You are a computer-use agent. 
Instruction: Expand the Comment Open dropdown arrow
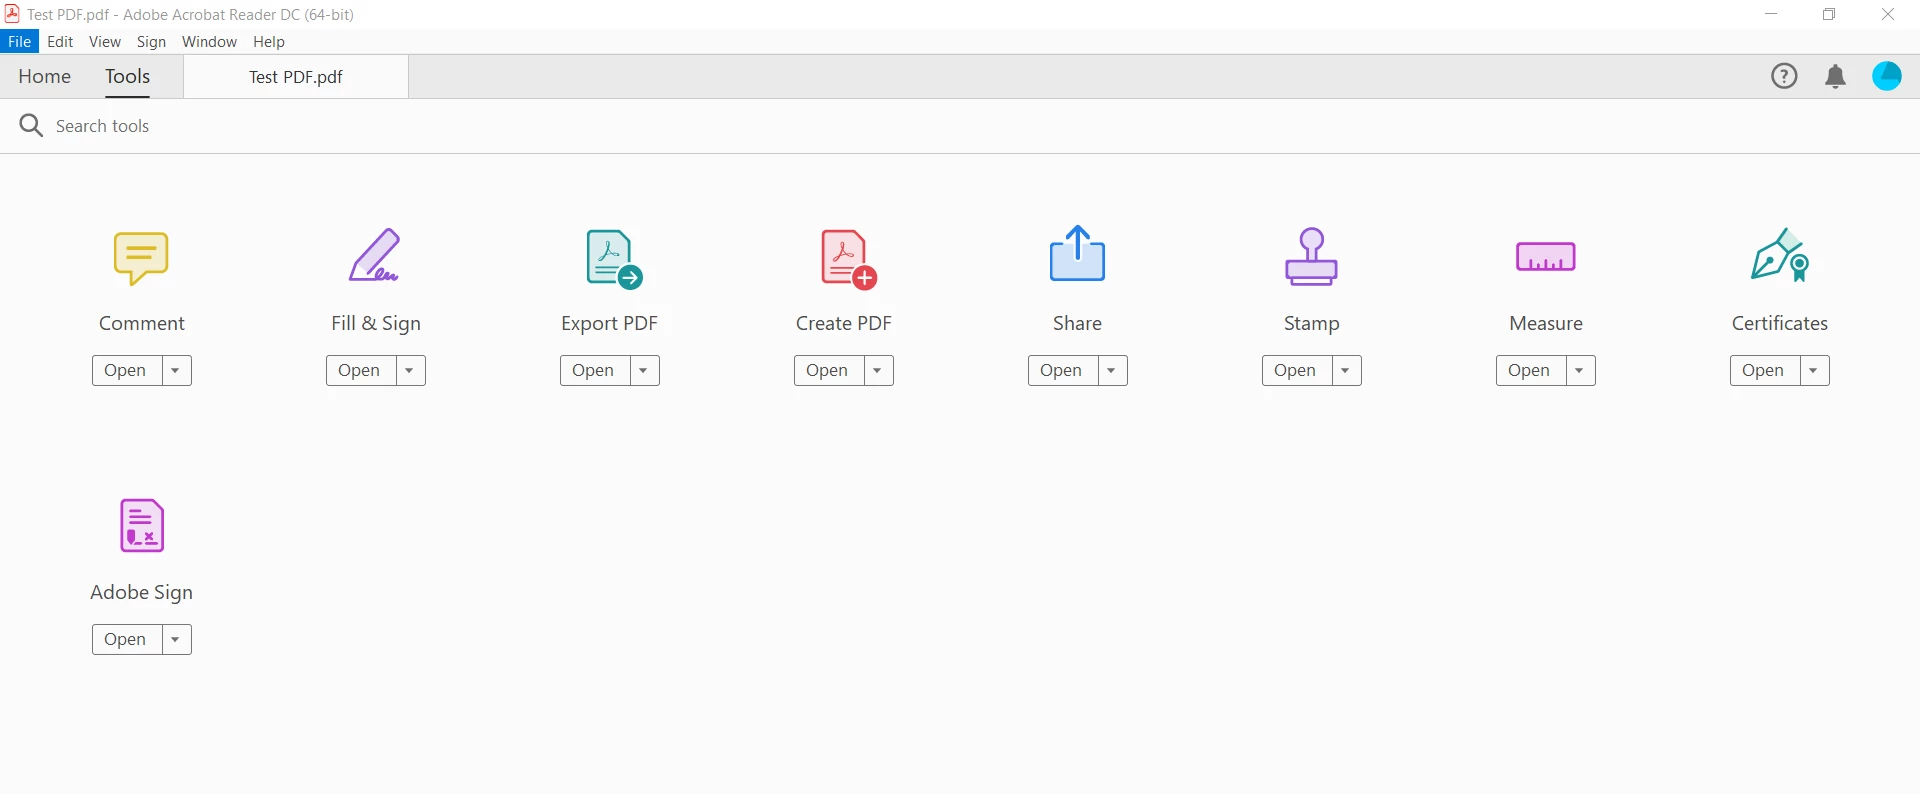176,370
